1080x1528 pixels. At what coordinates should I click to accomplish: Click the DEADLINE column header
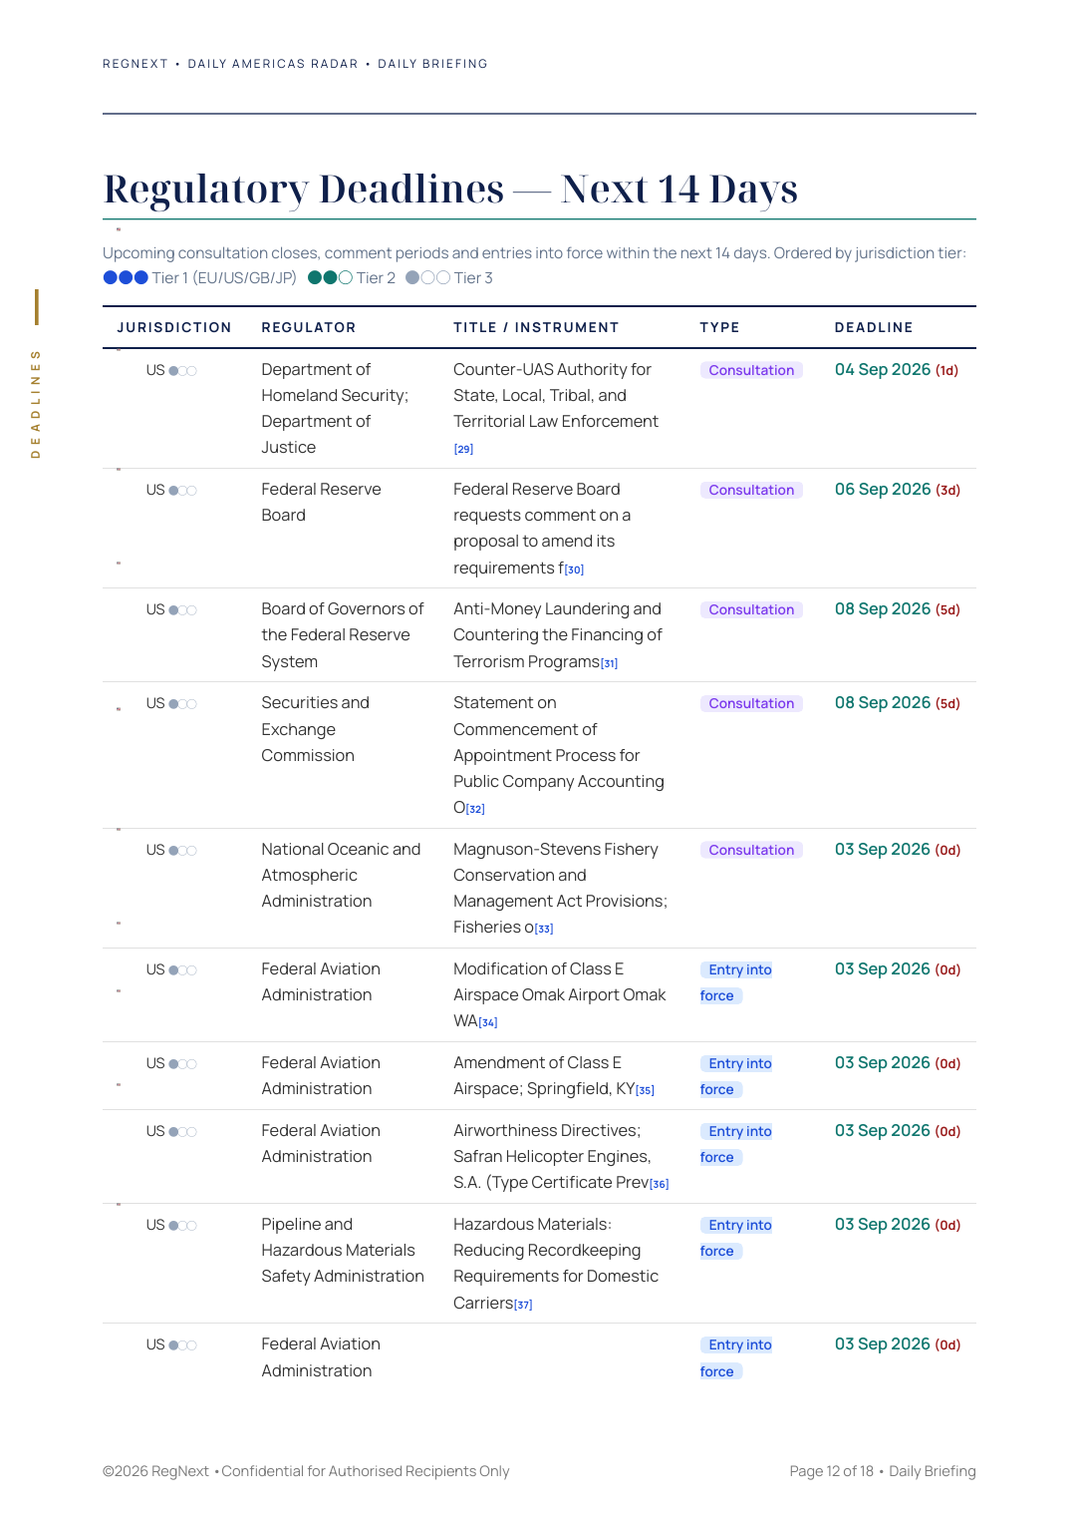click(x=874, y=328)
